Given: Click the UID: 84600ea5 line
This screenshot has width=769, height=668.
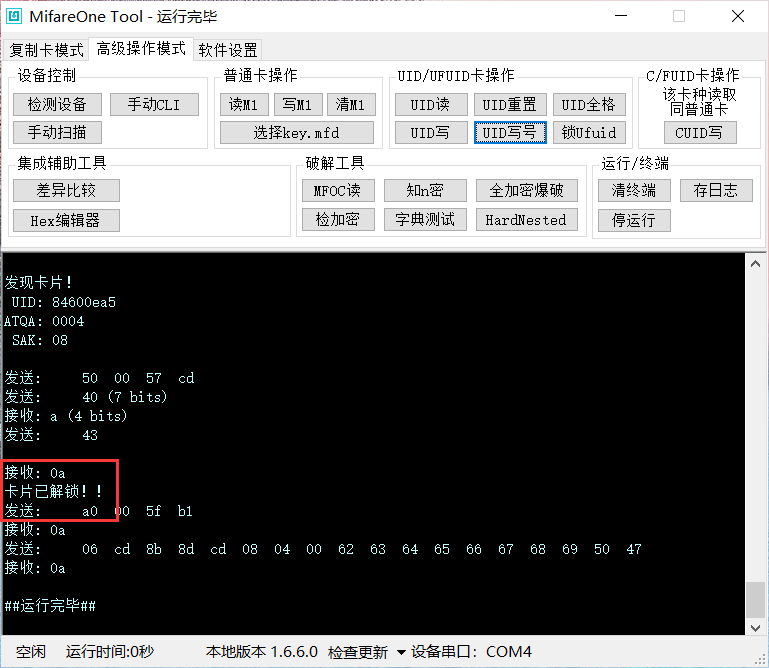Looking at the screenshot, I should coord(64,302).
